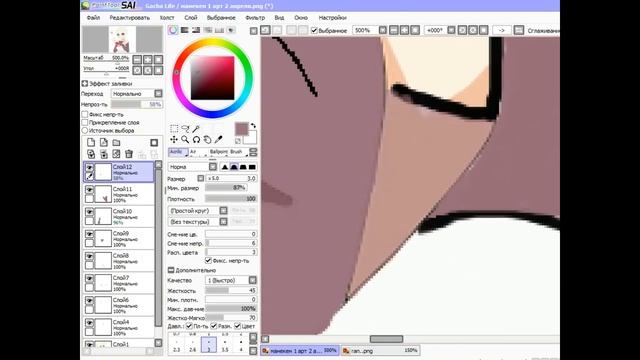Select the flat square brush edge shape
Image resolution: width=640 pixels, height=360 pixels.
coord(252,167)
